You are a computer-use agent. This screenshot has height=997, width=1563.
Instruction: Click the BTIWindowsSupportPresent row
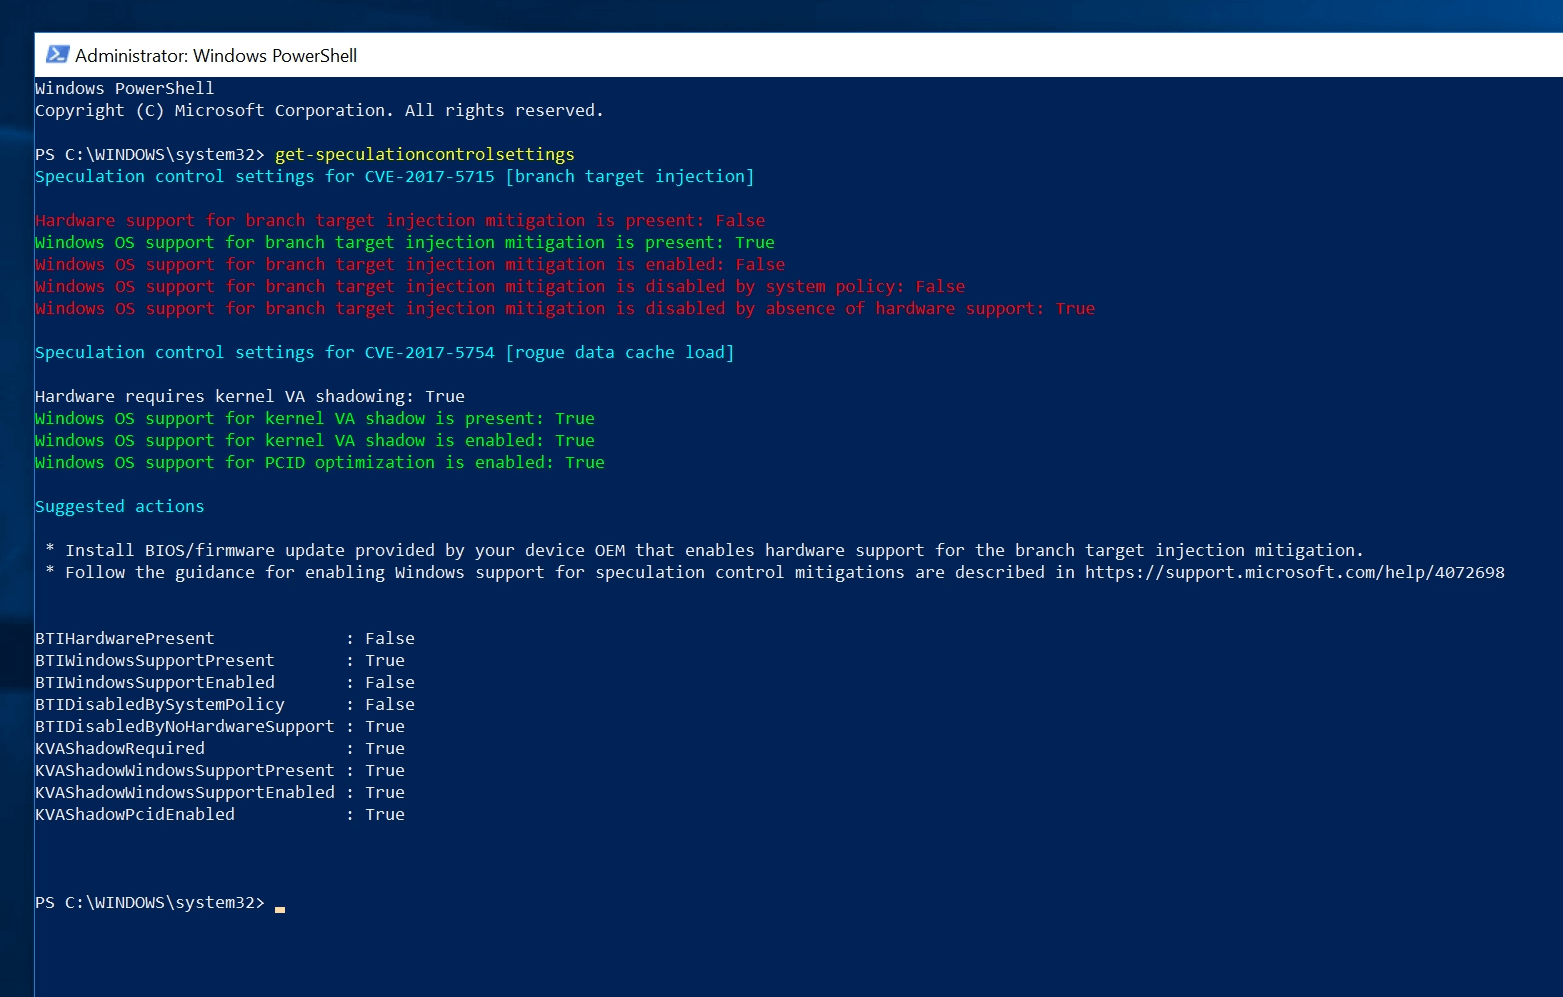[220, 661]
